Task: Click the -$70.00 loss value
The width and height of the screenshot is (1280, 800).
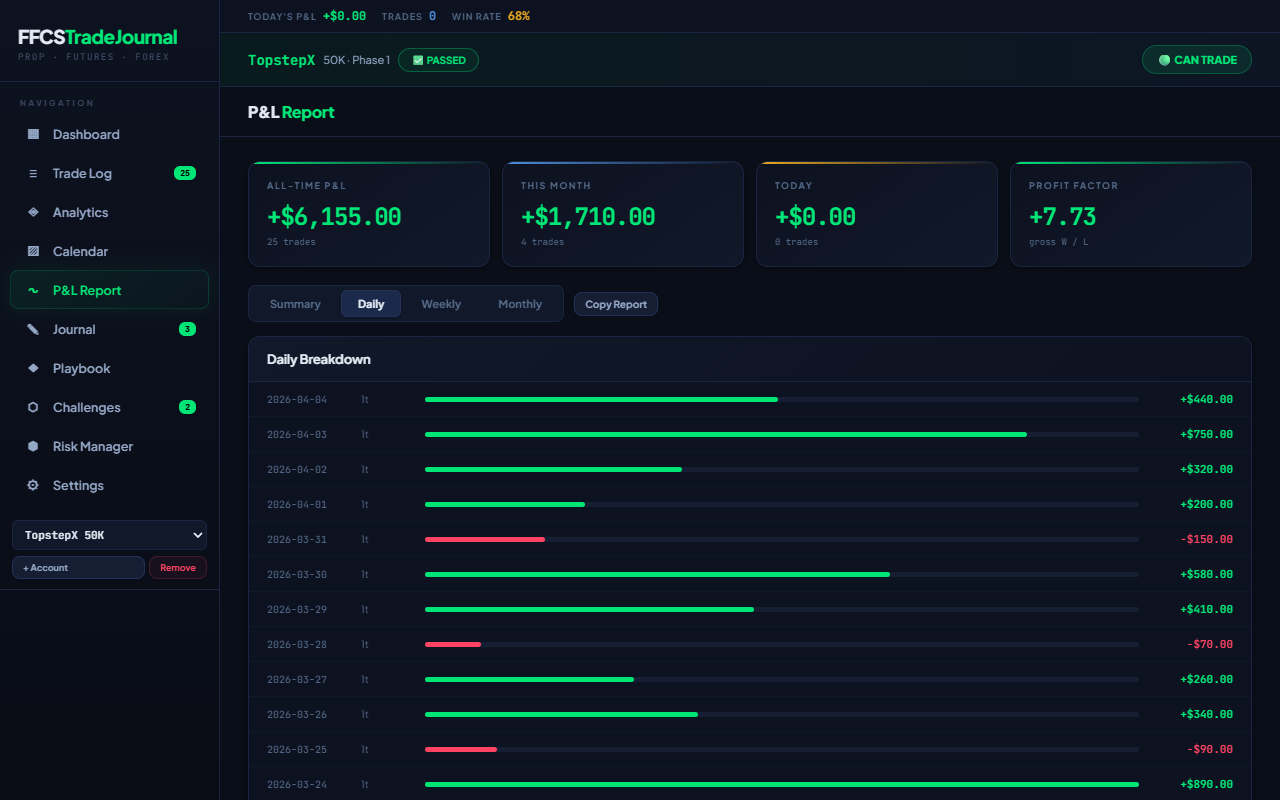Action: coord(1210,644)
